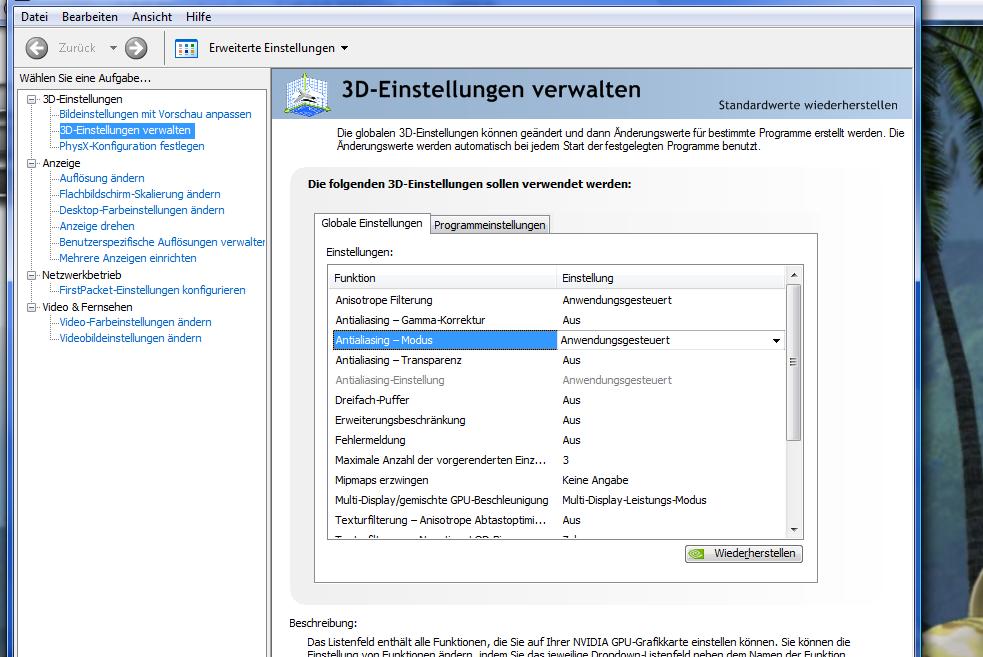983x657 pixels.
Task: Click the Funktion column header
Action: (443, 278)
